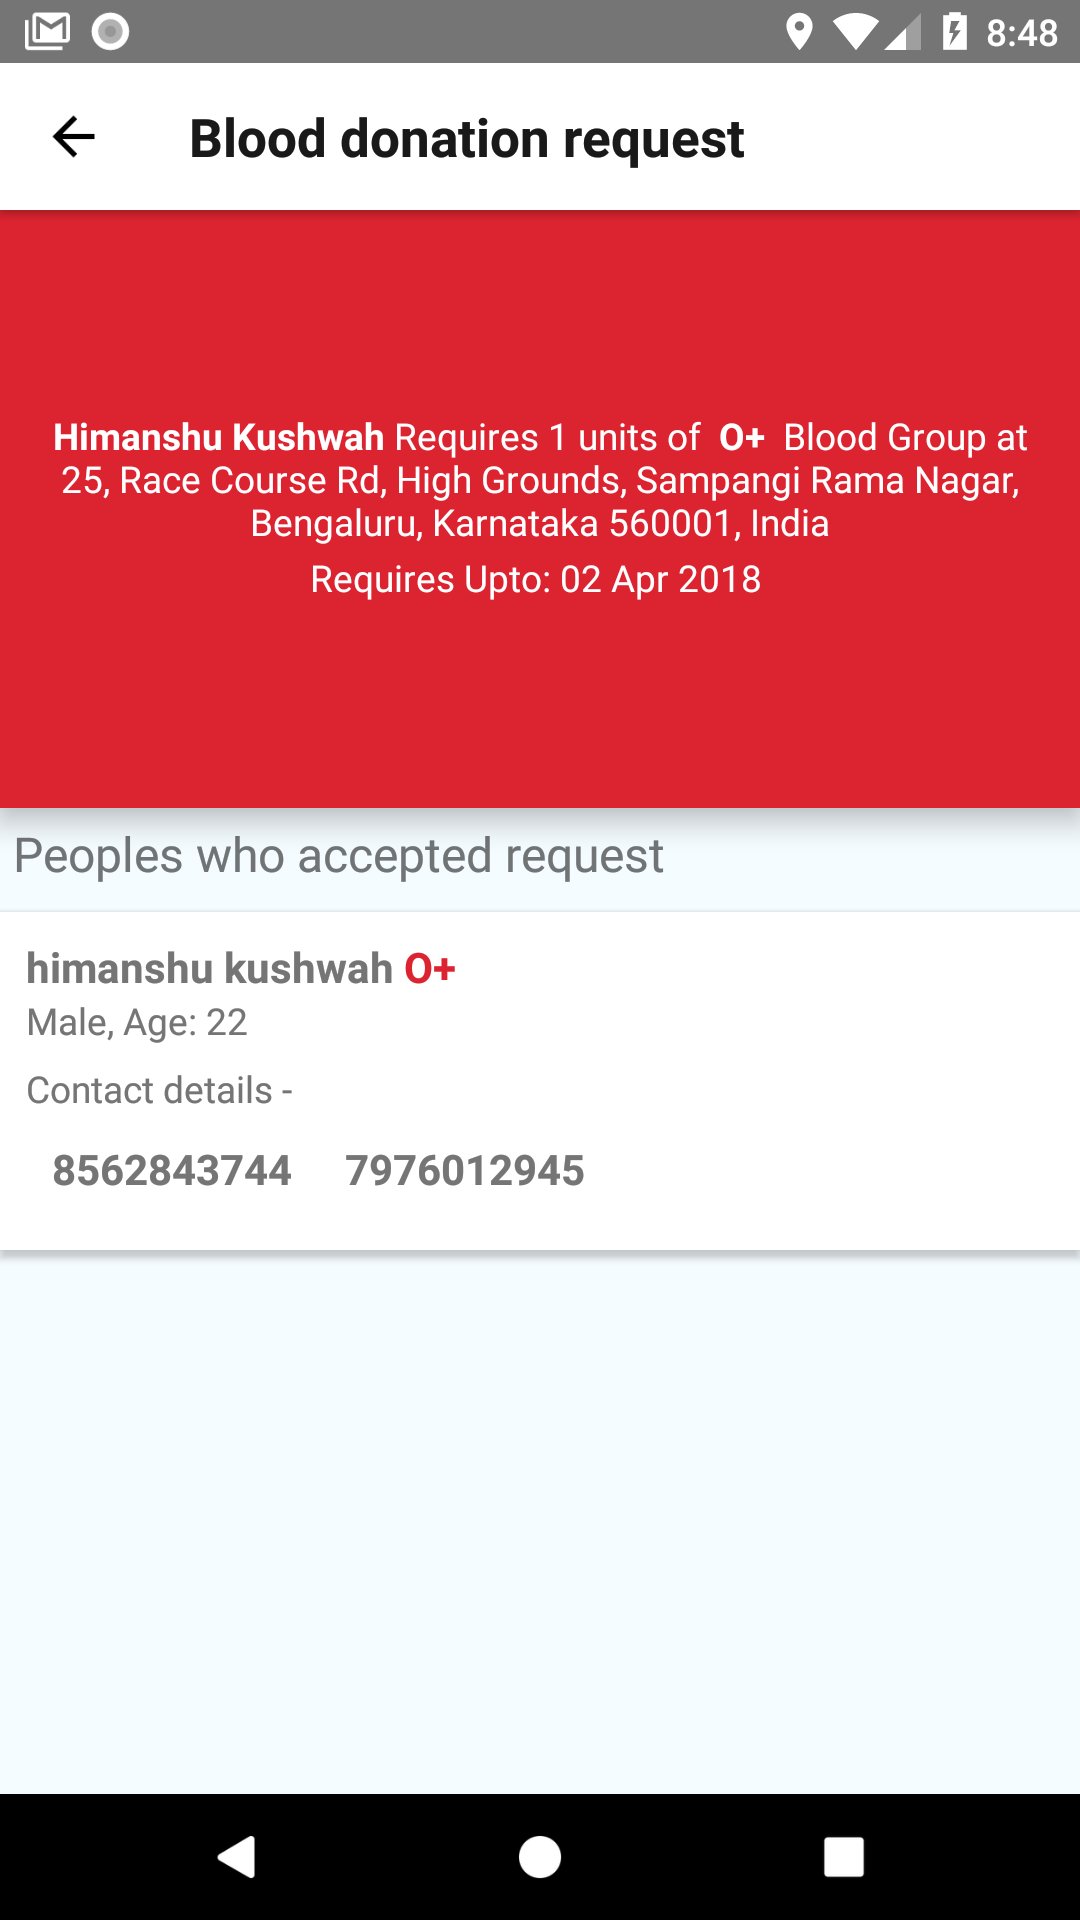Tap the circular recording status icon
The image size is (1080, 1920).
tap(110, 32)
